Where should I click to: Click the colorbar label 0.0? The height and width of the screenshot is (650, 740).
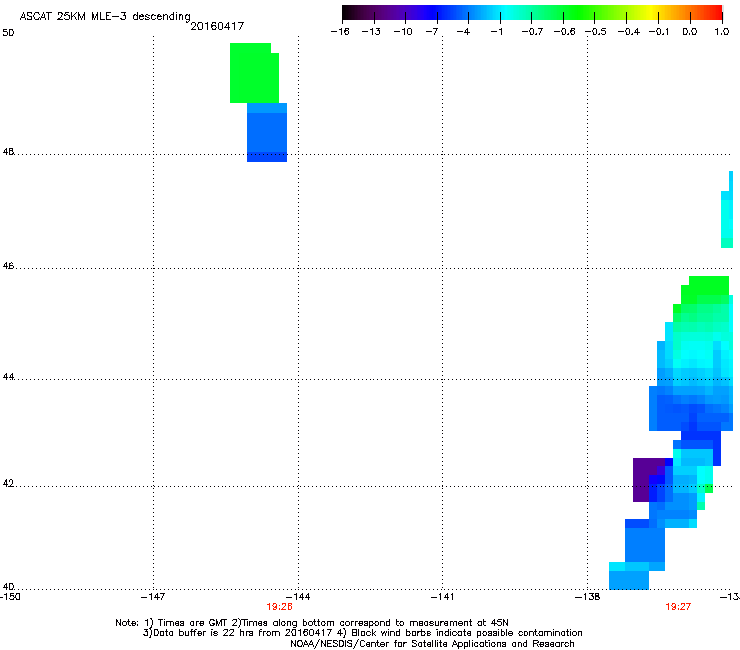coord(690,32)
